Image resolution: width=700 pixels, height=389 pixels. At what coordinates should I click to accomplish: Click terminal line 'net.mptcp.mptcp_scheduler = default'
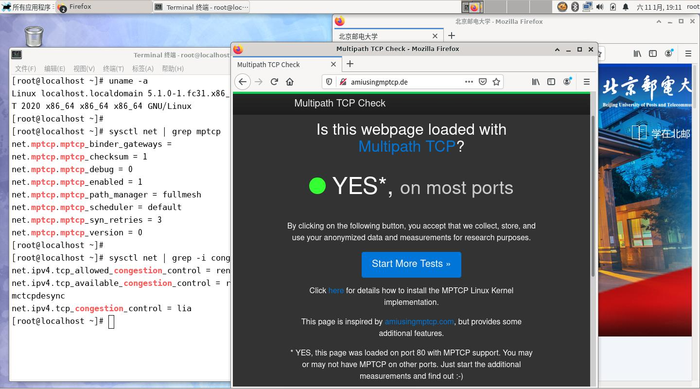[96, 207]
